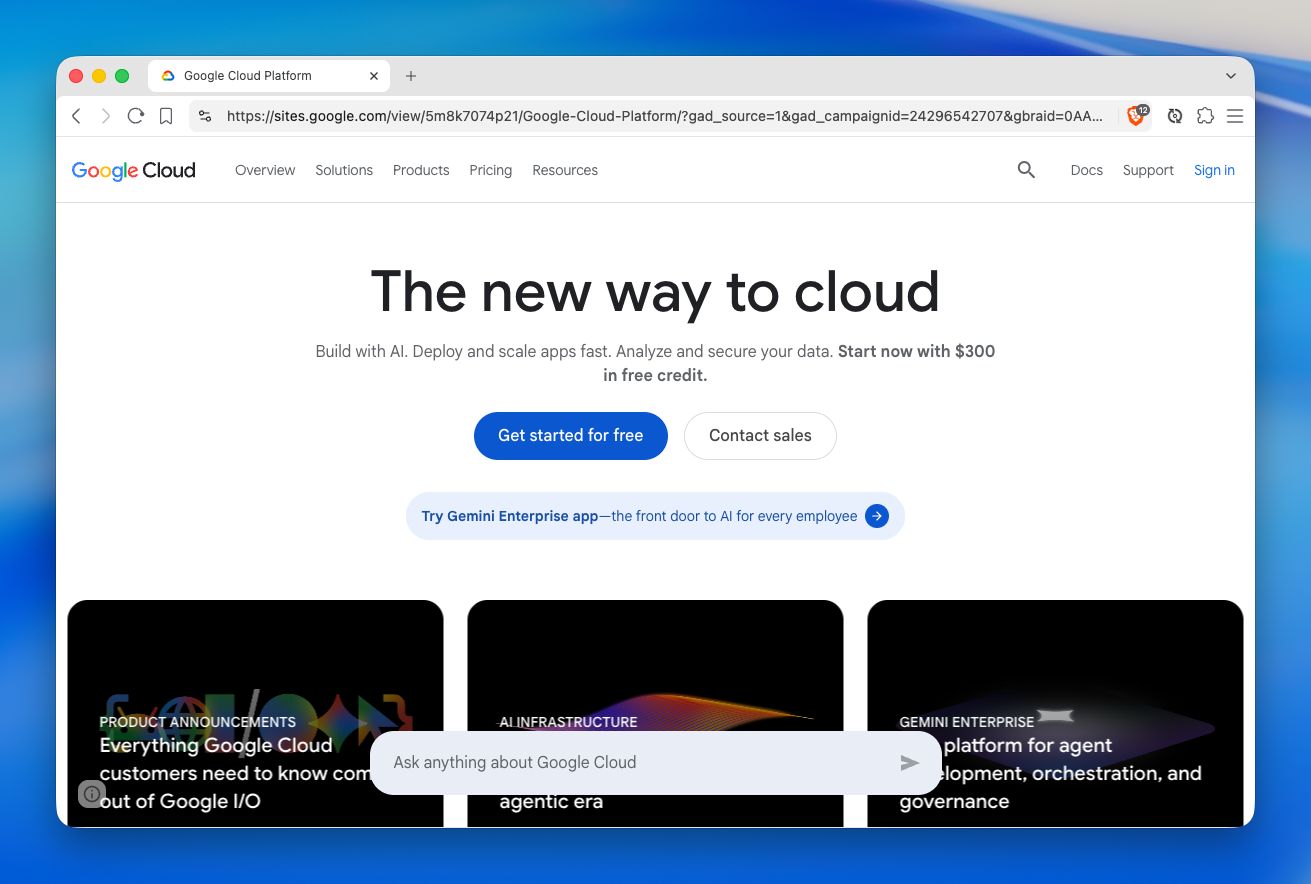The height and width of the screenshot is (884, 1311).
Task: Open the search magnifier in Google Cloud header
Action: point(1026,170)
